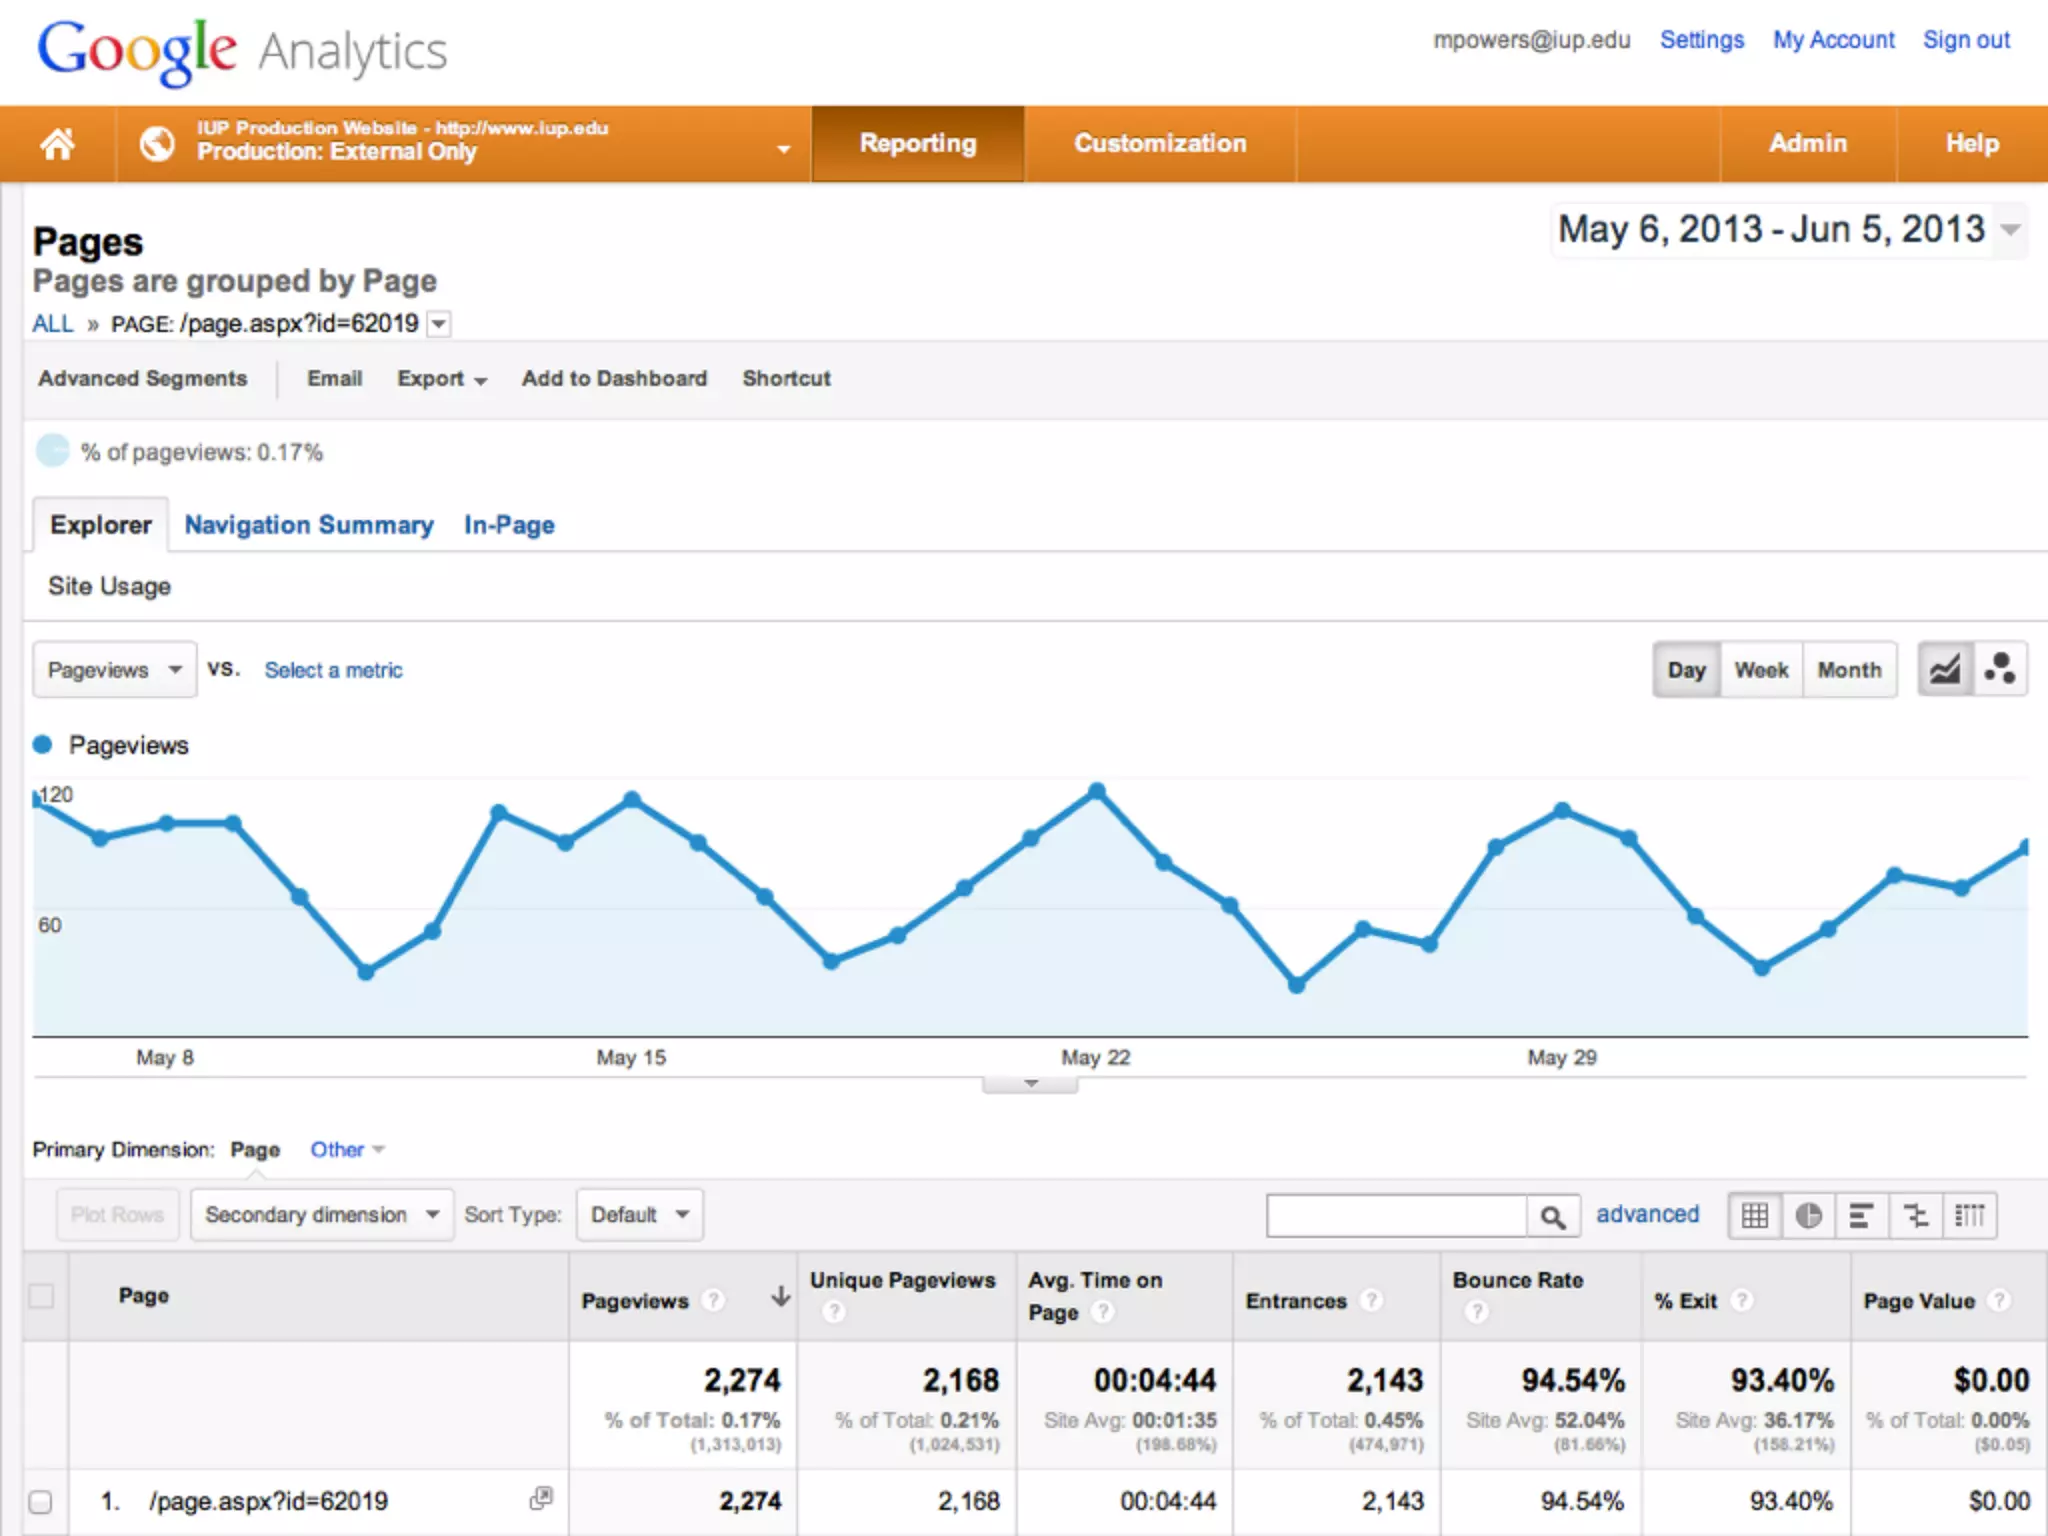
Task: Switch table to pie chart percentage view
Action: tap(1808, 1215)
